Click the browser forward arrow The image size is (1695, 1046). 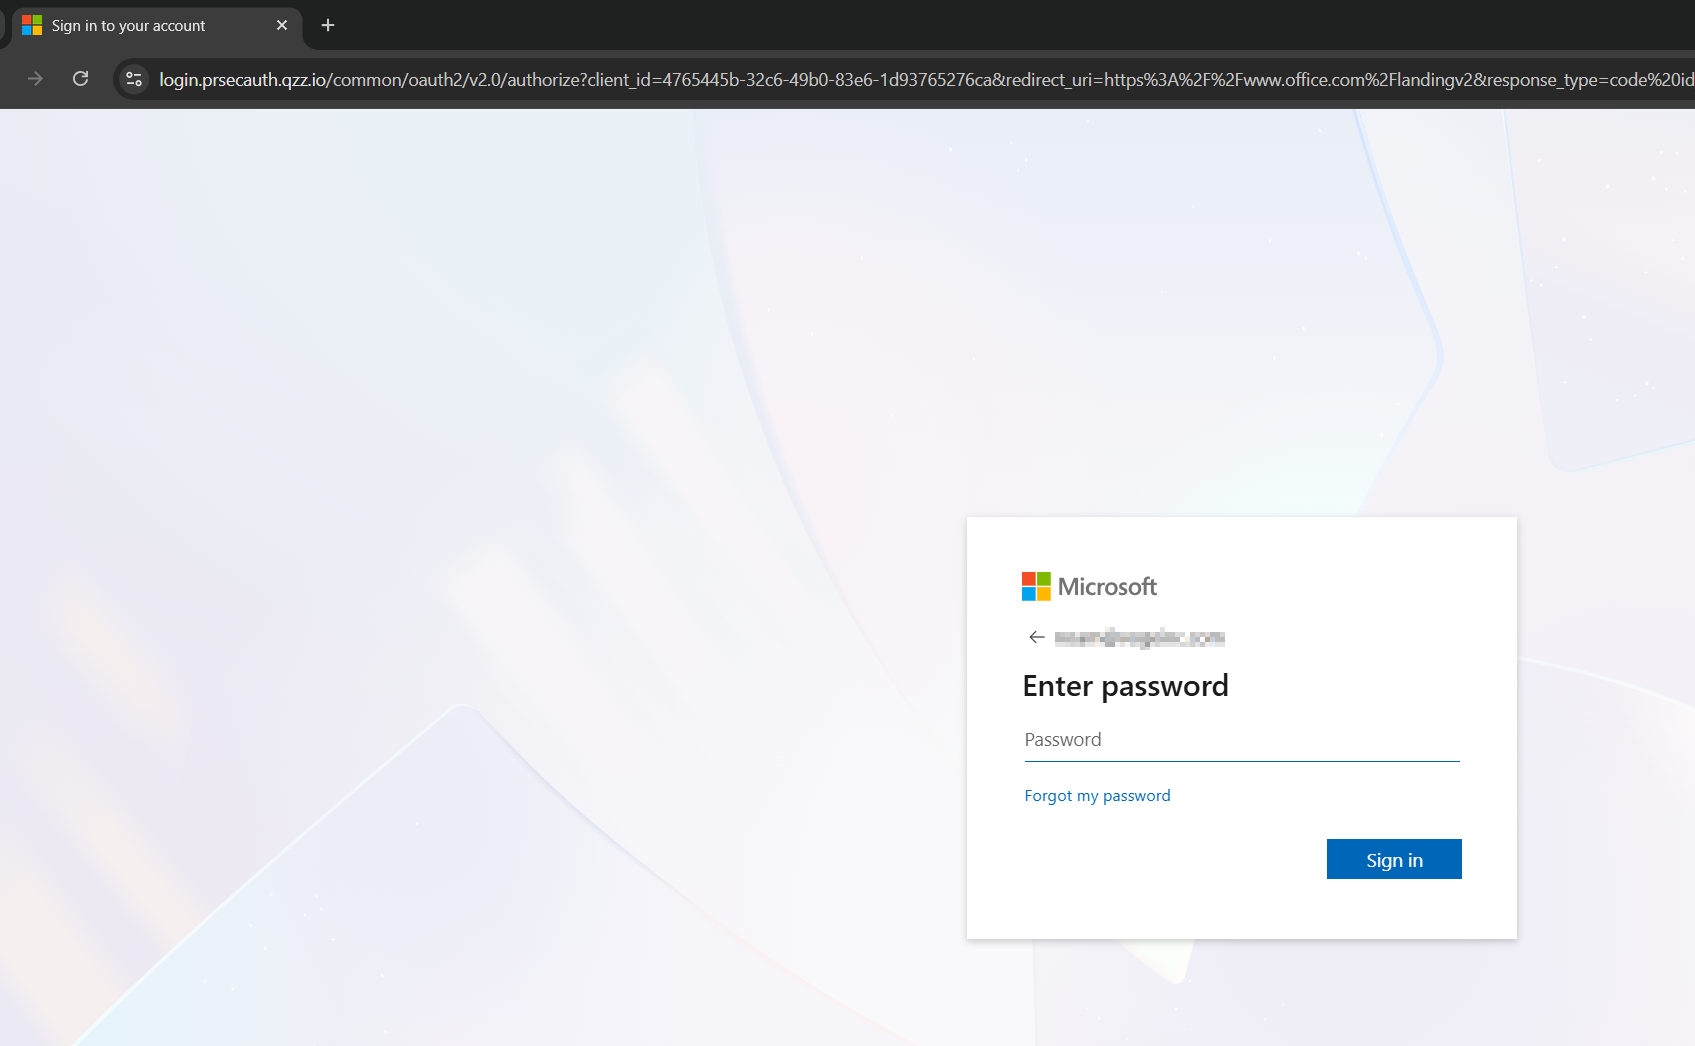(x=36, y=79)
